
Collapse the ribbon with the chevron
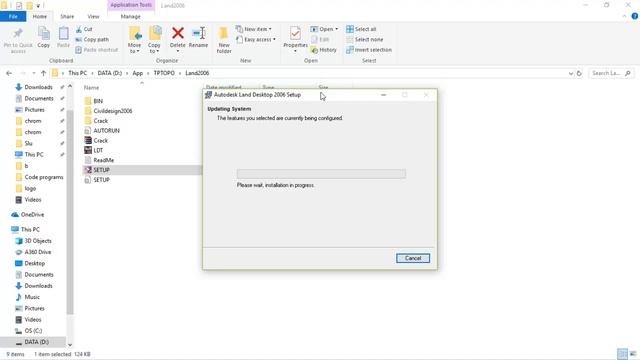pos(624,16)
